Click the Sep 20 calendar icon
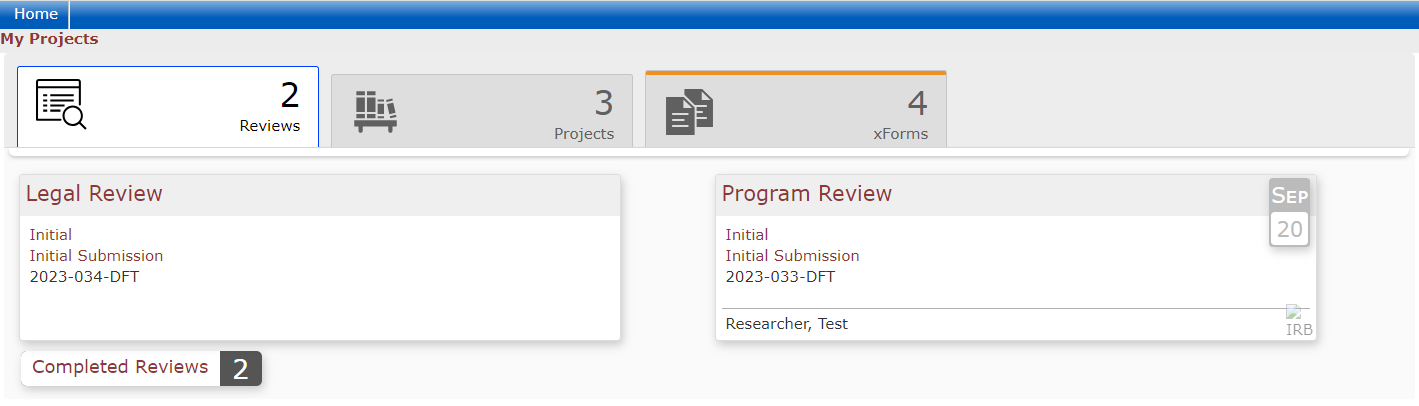Screen dimensions: 1419x406 point(1289,212)
